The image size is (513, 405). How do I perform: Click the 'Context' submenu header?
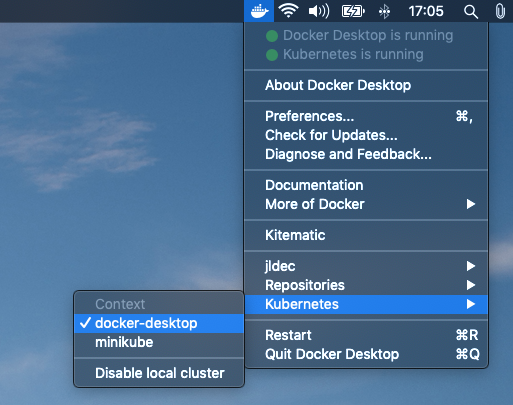(120, 304)
